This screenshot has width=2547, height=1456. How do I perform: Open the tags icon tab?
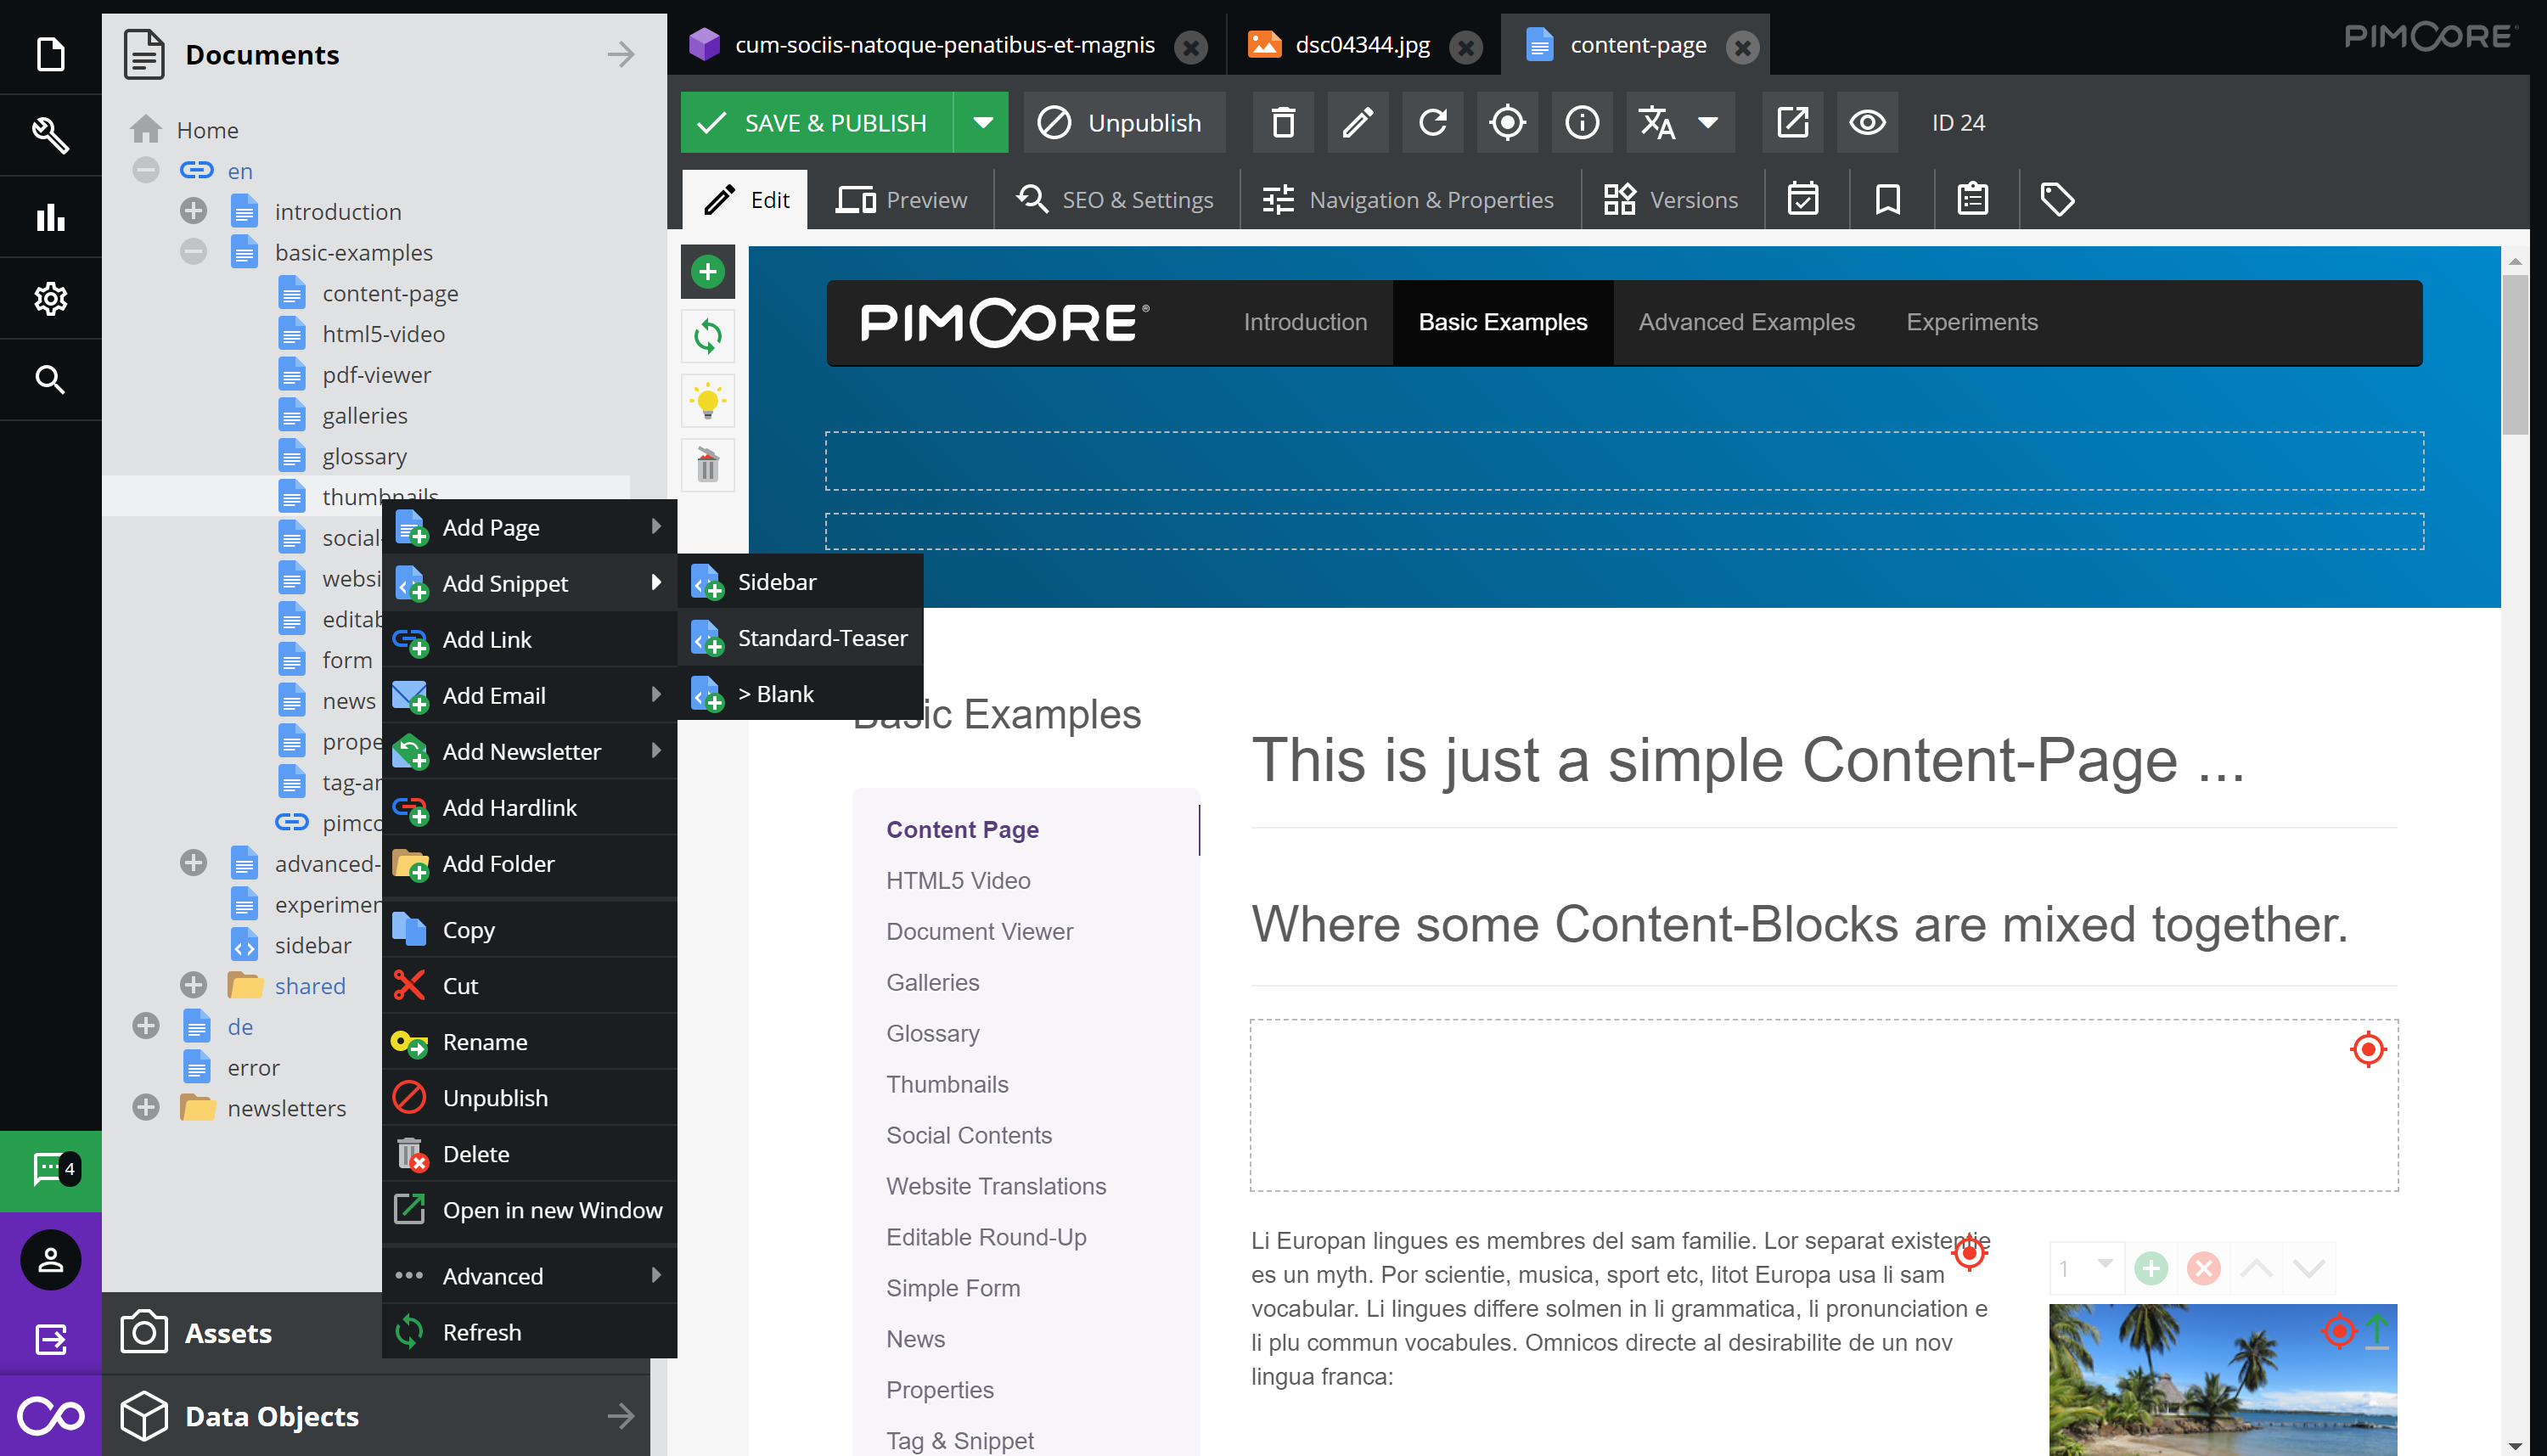(x=2056, y=200)
